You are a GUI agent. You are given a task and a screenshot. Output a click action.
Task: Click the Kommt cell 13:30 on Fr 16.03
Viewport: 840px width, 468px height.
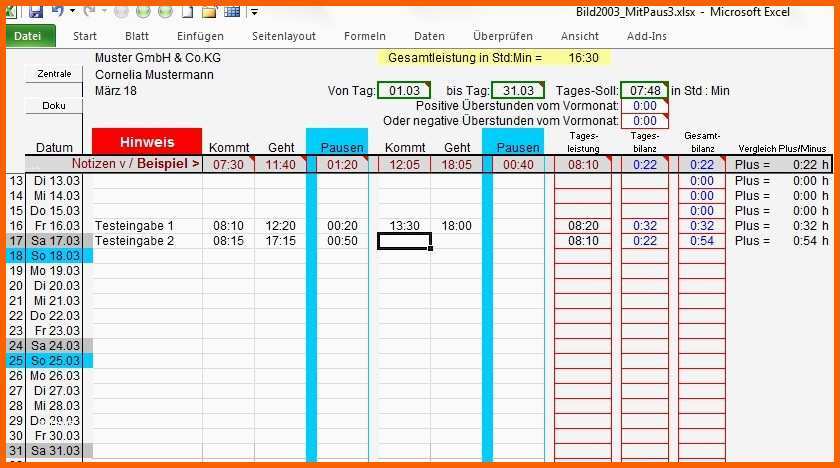404,226
